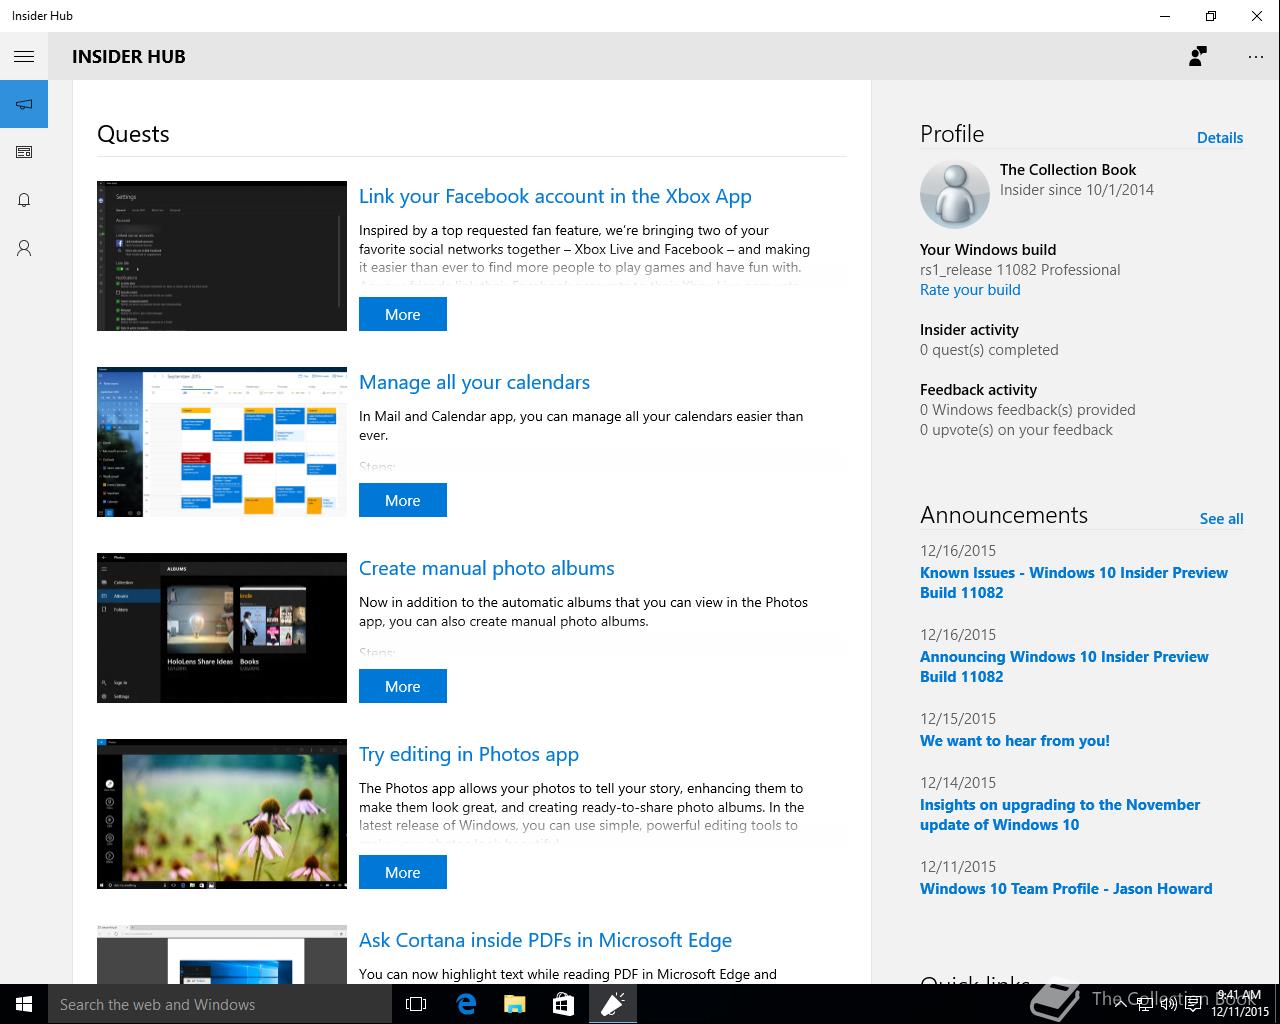Click the Search the web and Windows box
This screenshot has height=1024, width=1280.
tap(220, 1004)
